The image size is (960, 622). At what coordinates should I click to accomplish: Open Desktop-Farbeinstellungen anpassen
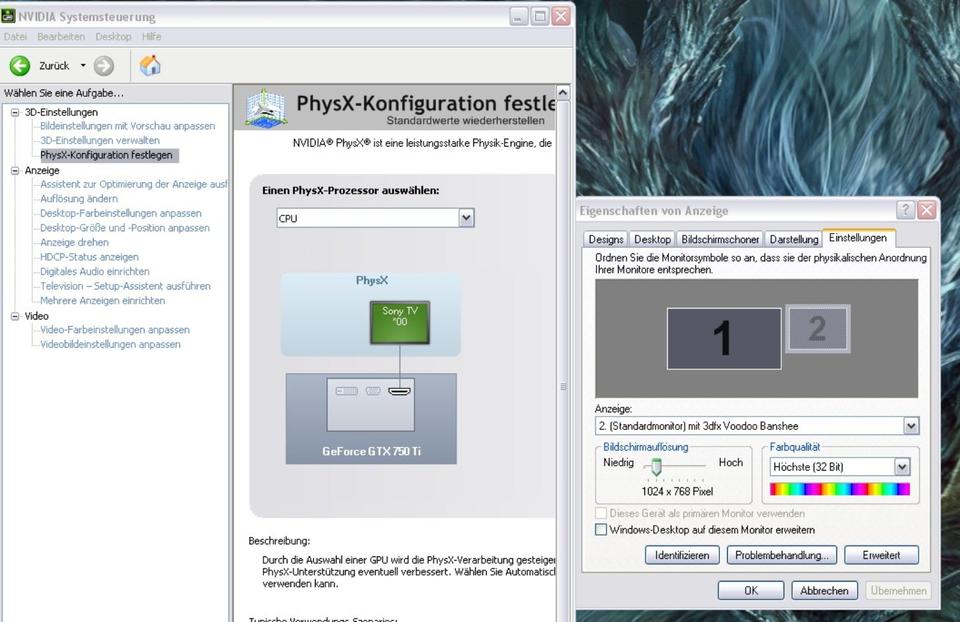pyautogui.click(x=121, y=214)
